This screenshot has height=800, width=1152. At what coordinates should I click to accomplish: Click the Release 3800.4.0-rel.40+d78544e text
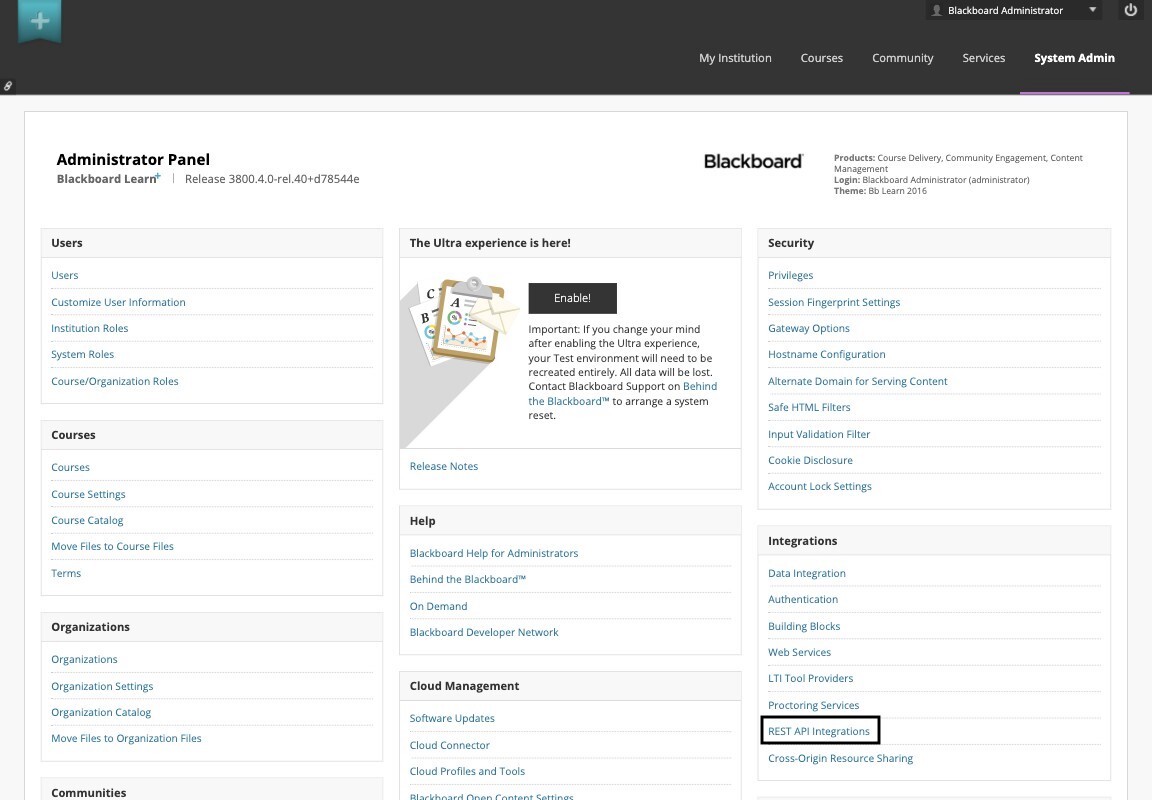pos(272,179)
